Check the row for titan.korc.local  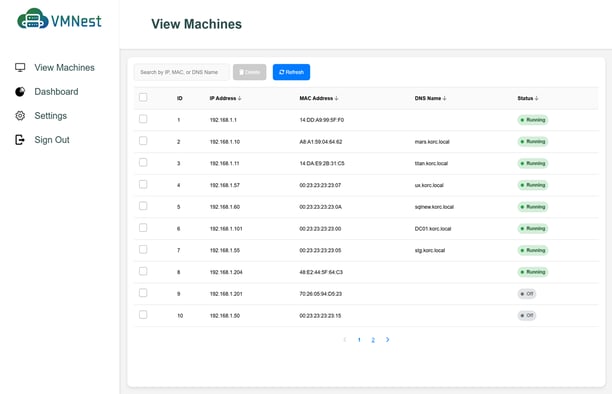coord(143,162)
